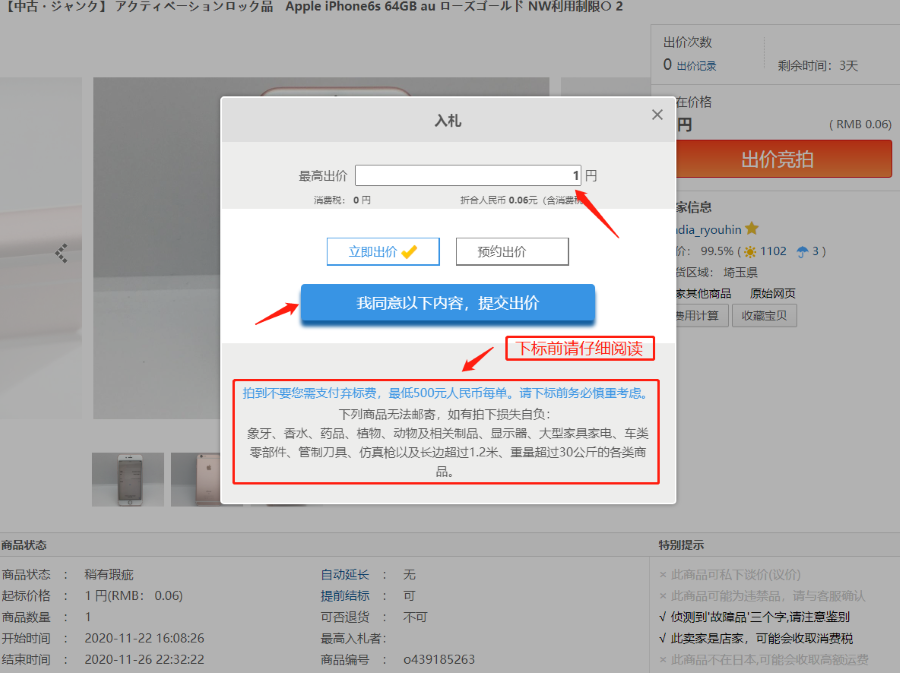Click the 费用计算 fee calculator button
Viewport: 900px width, 673px height.
(699, 314)
